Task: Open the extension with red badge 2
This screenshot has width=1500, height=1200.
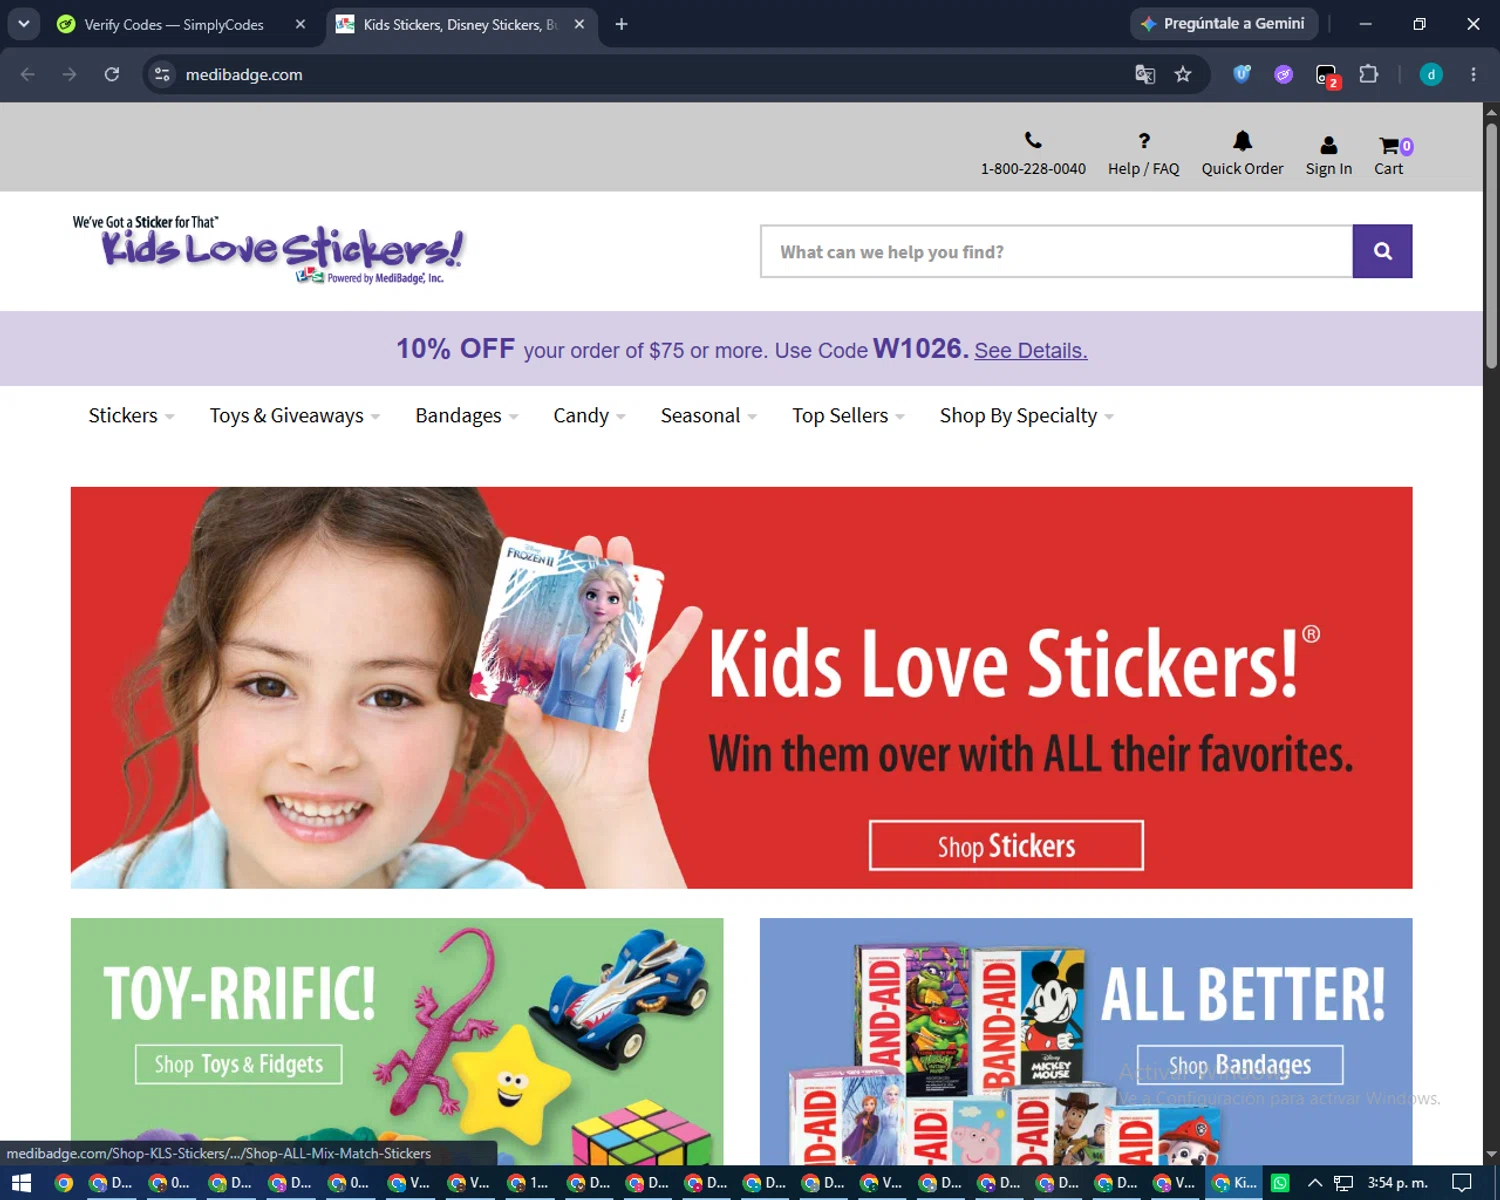Action: click(x=1327, y=75)
